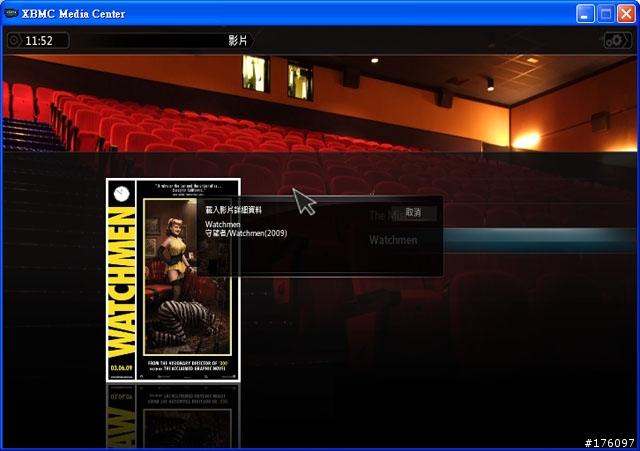
Task: Click the 影片 section header
Action: (x=238, y=40)
